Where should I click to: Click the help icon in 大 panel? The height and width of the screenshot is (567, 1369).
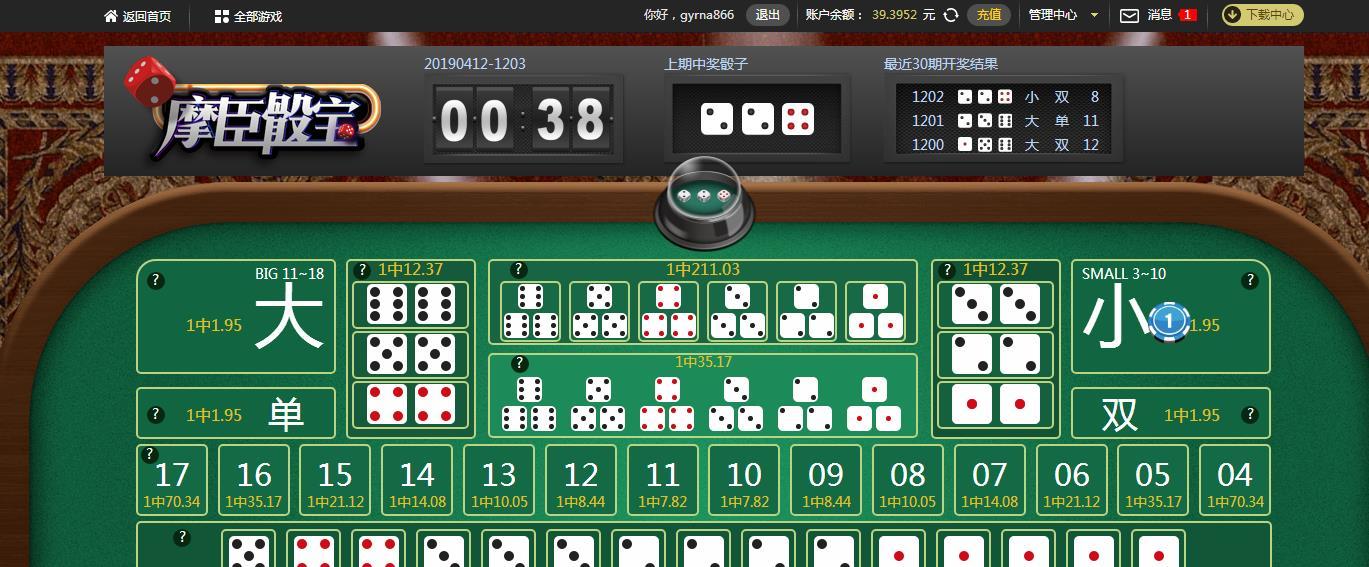tap(156, 281)
